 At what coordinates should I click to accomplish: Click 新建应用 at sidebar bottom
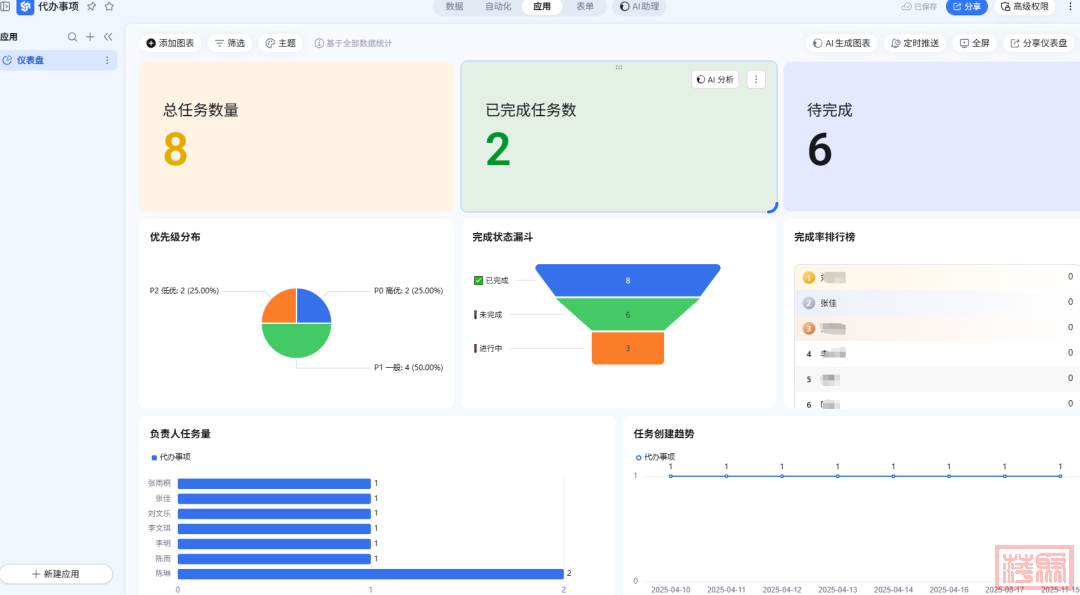[x=56, y=574]
